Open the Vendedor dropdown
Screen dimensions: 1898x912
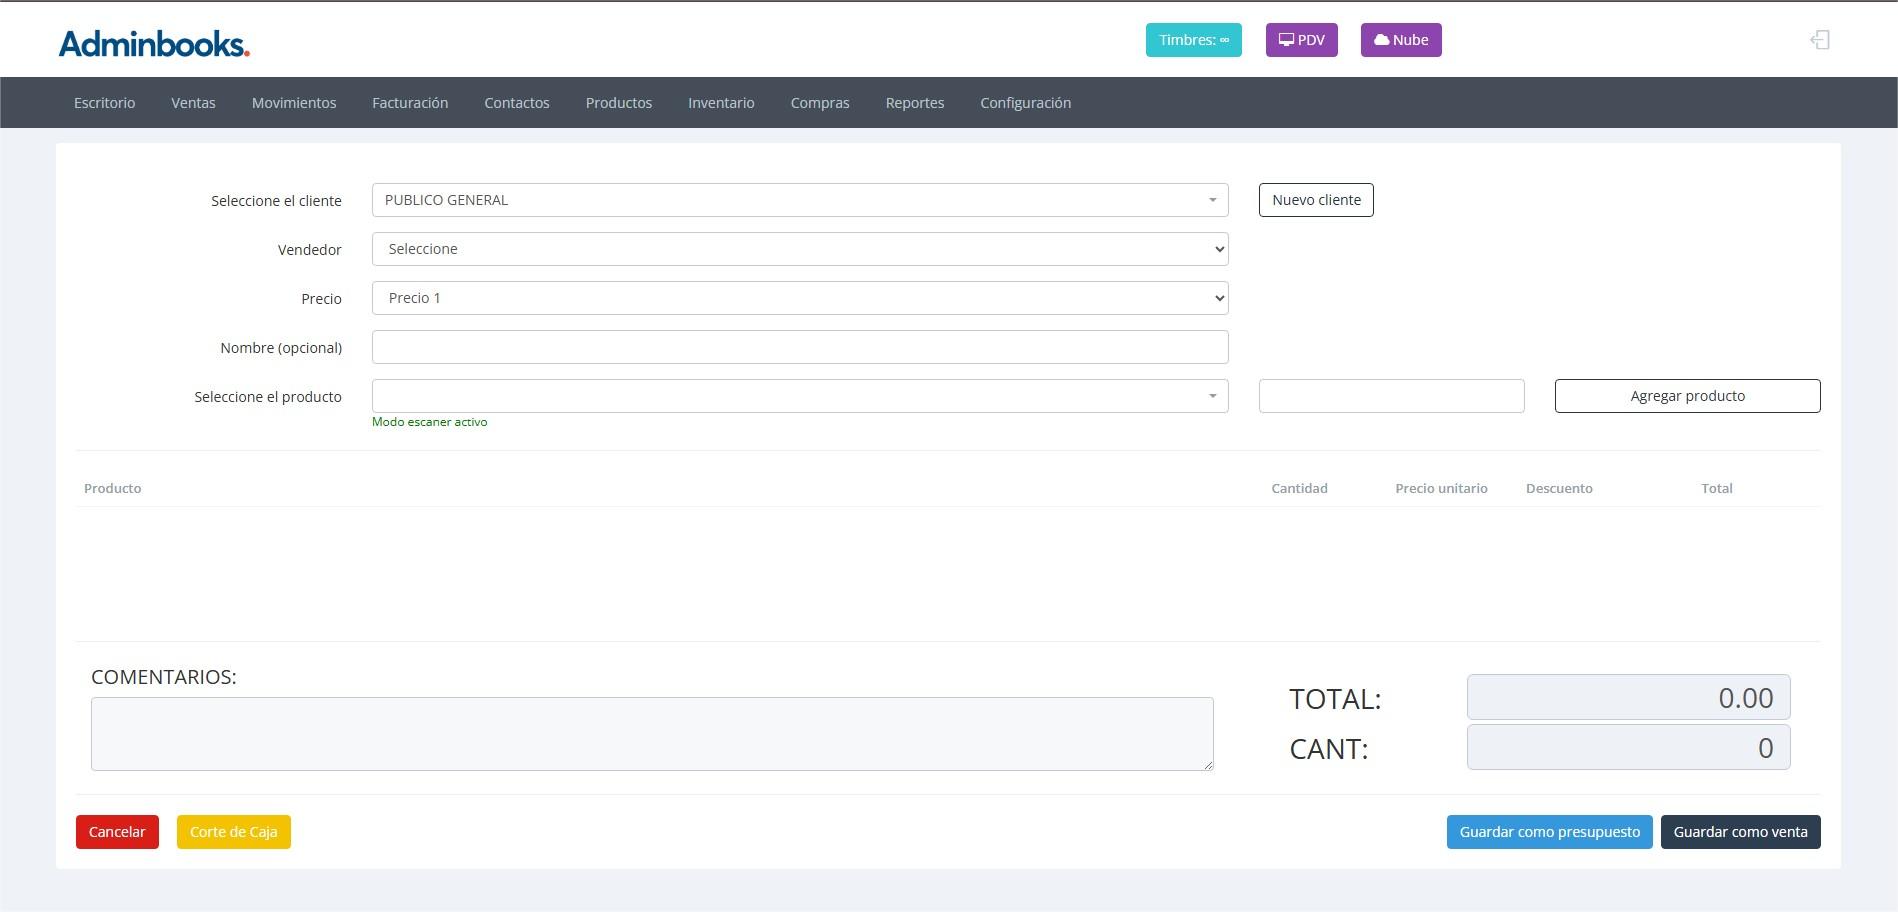click(799, 249)
